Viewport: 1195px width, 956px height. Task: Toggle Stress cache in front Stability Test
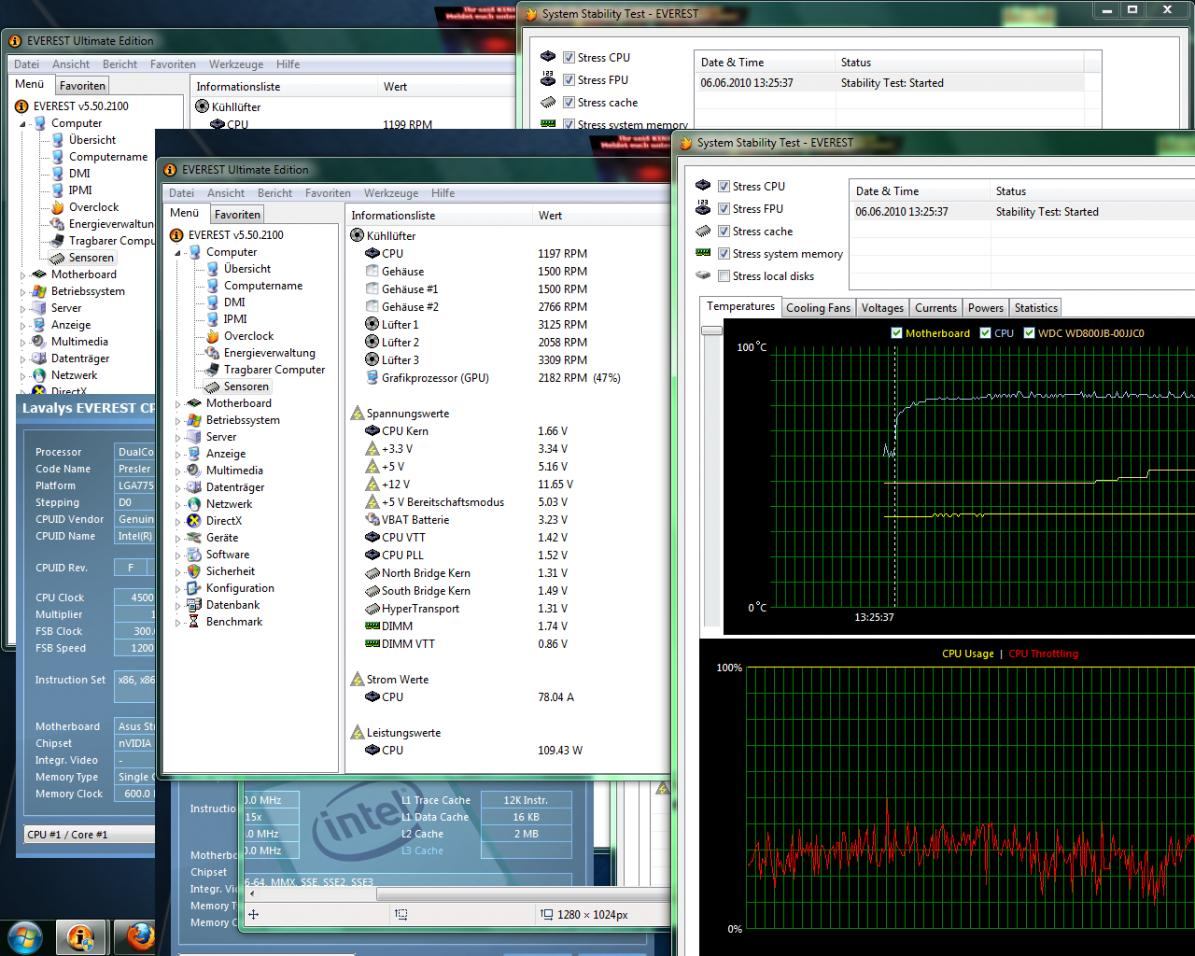pyautogui.click(x=724, y=231)
